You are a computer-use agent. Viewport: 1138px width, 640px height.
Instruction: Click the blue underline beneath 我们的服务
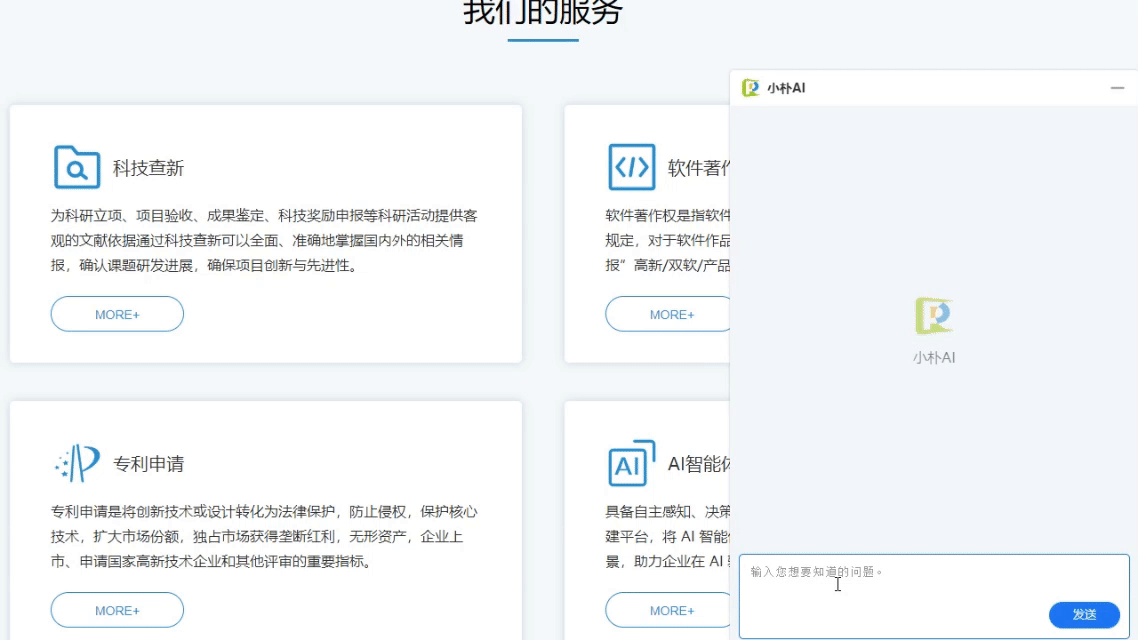pyautogui.click(x=541, y=42)
